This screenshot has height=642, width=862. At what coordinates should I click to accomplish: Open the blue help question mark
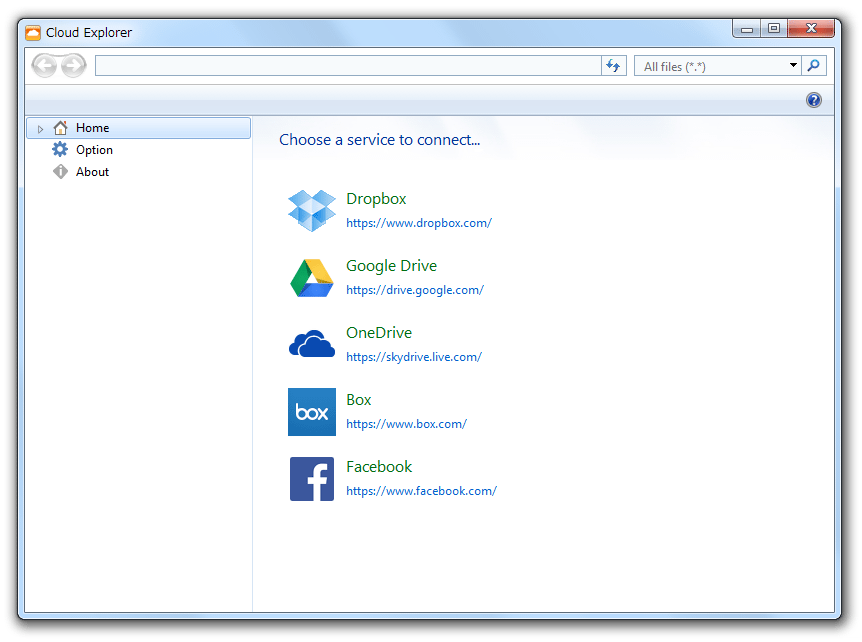click(x=814, y=100)
